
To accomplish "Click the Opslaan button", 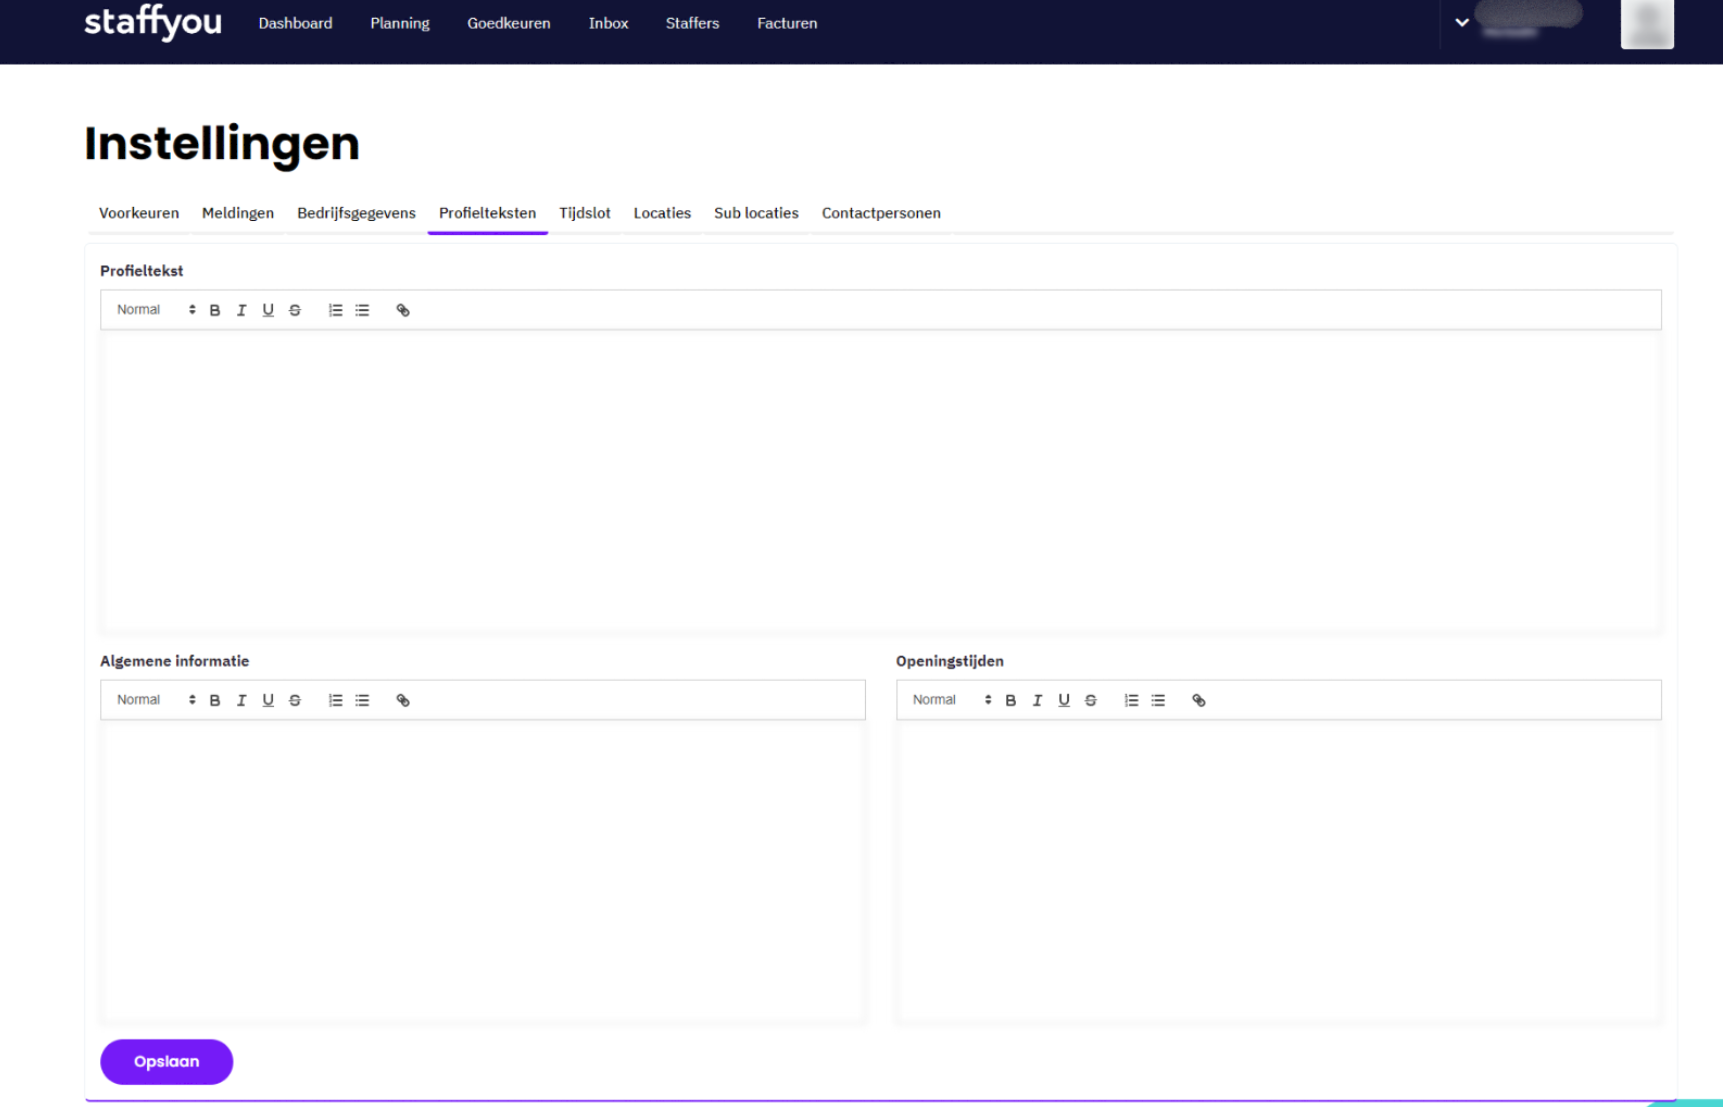I will (x=166, y=1061).
